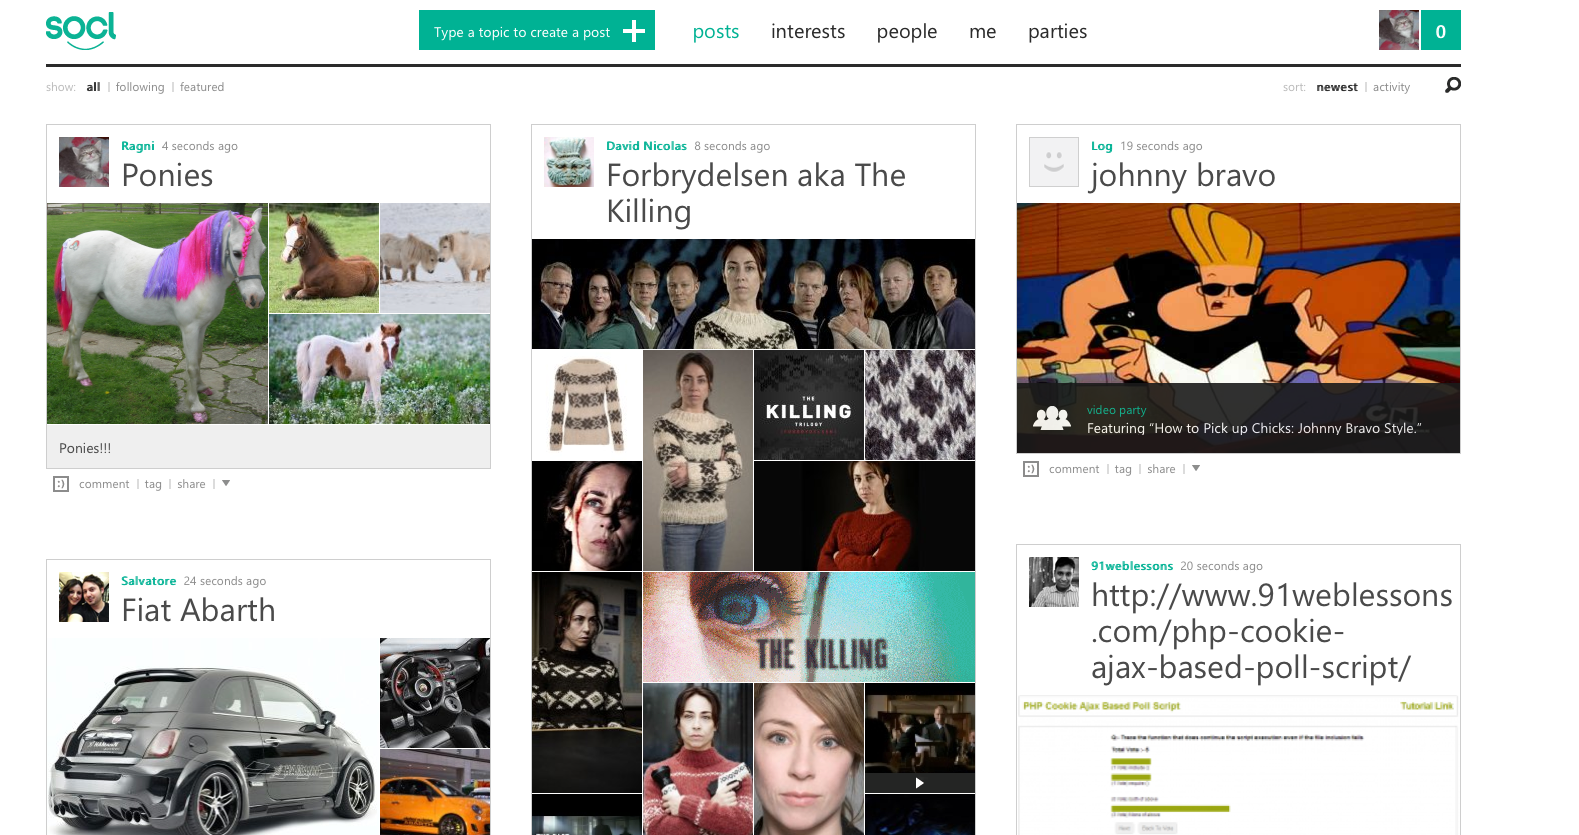Expand the more-options arrow under Ponies post

click(x=226, y=483)
